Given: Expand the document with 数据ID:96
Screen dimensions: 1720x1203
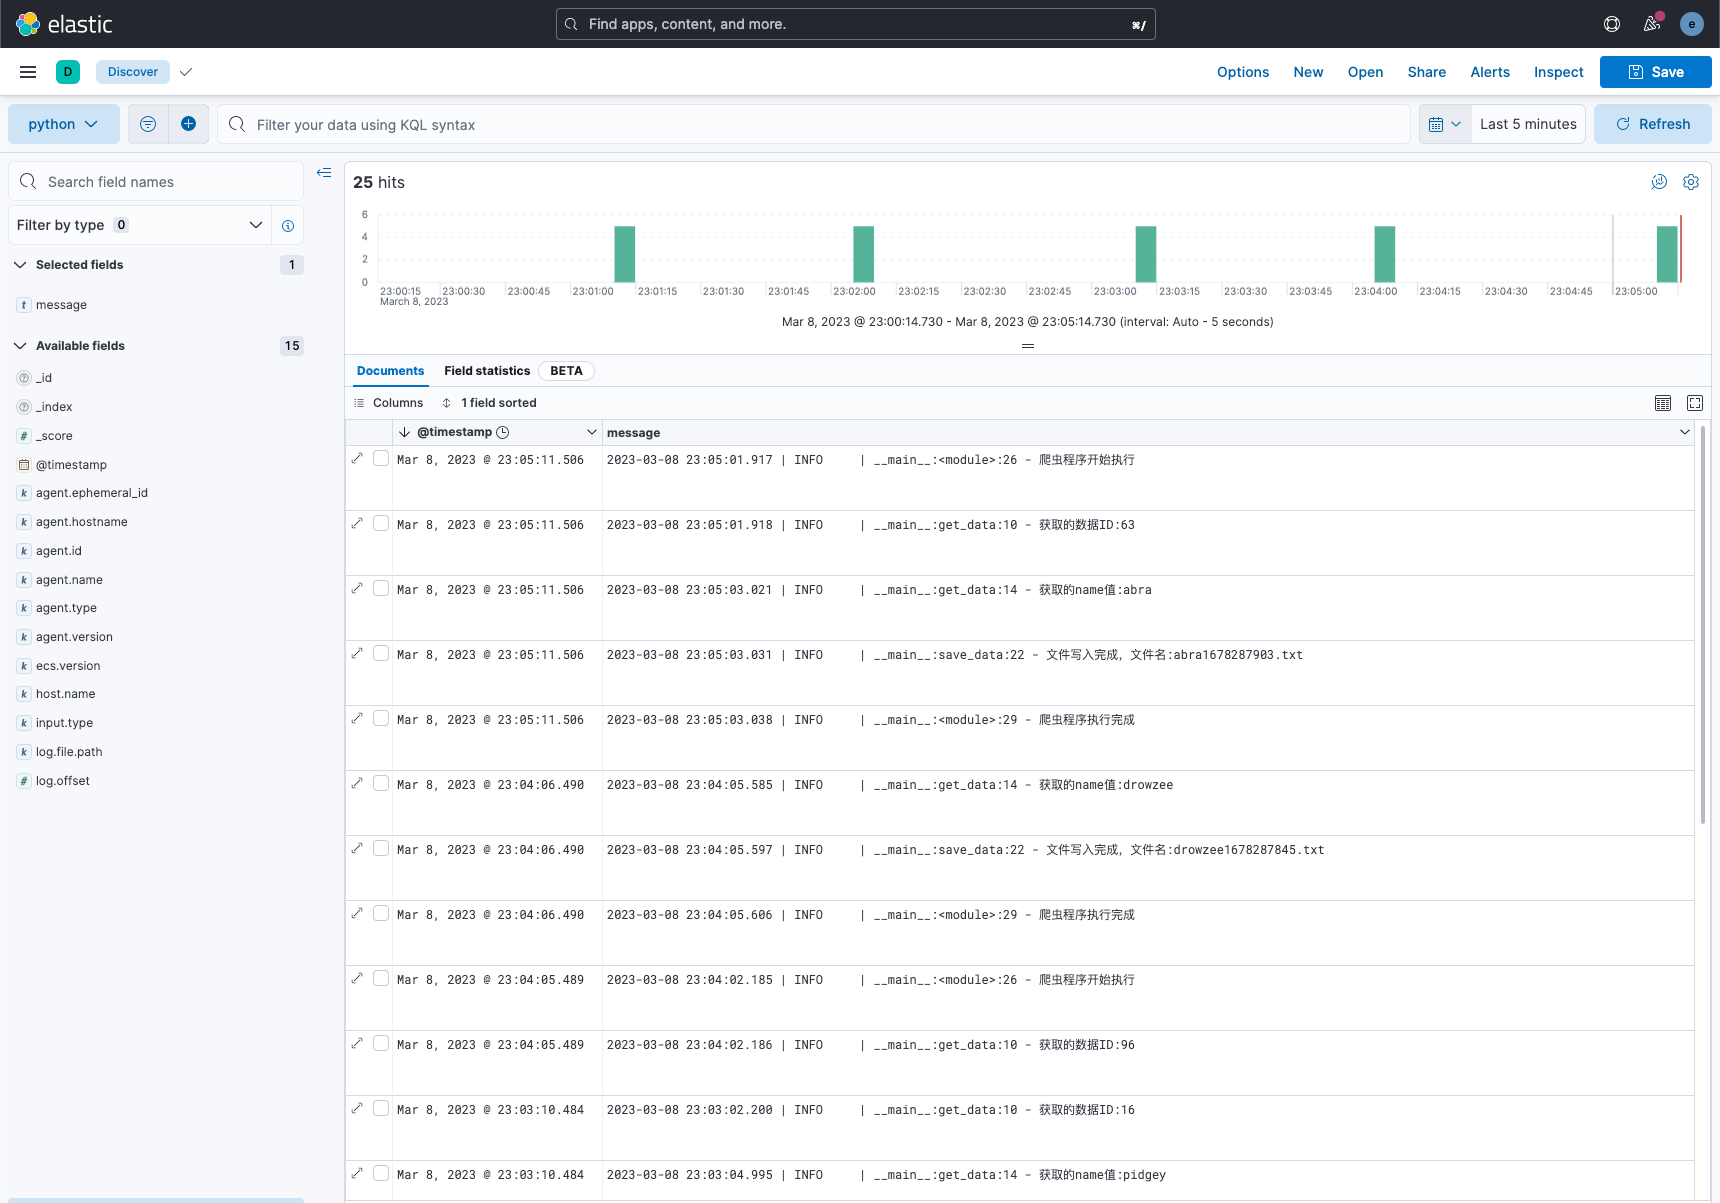Looking at the screenshot, I should click(x=357, y=1043).
